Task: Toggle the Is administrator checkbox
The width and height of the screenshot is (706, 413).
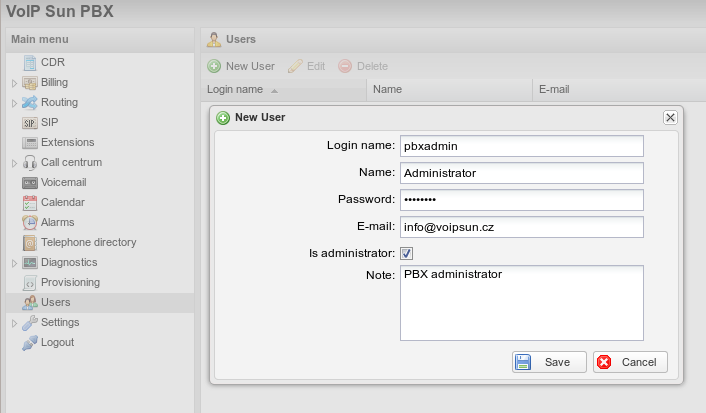Action: click(407, 254)
